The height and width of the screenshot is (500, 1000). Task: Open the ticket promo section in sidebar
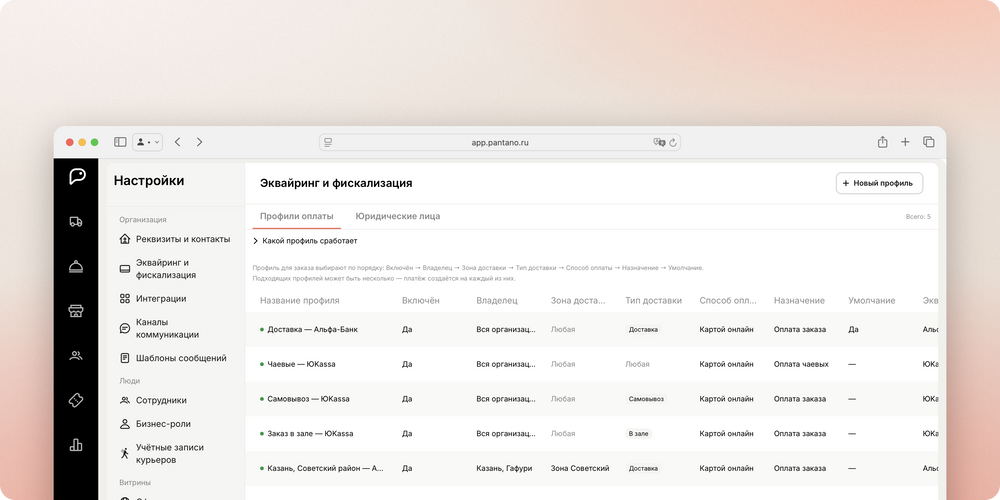pyautogui.click(x=76, y=401)
